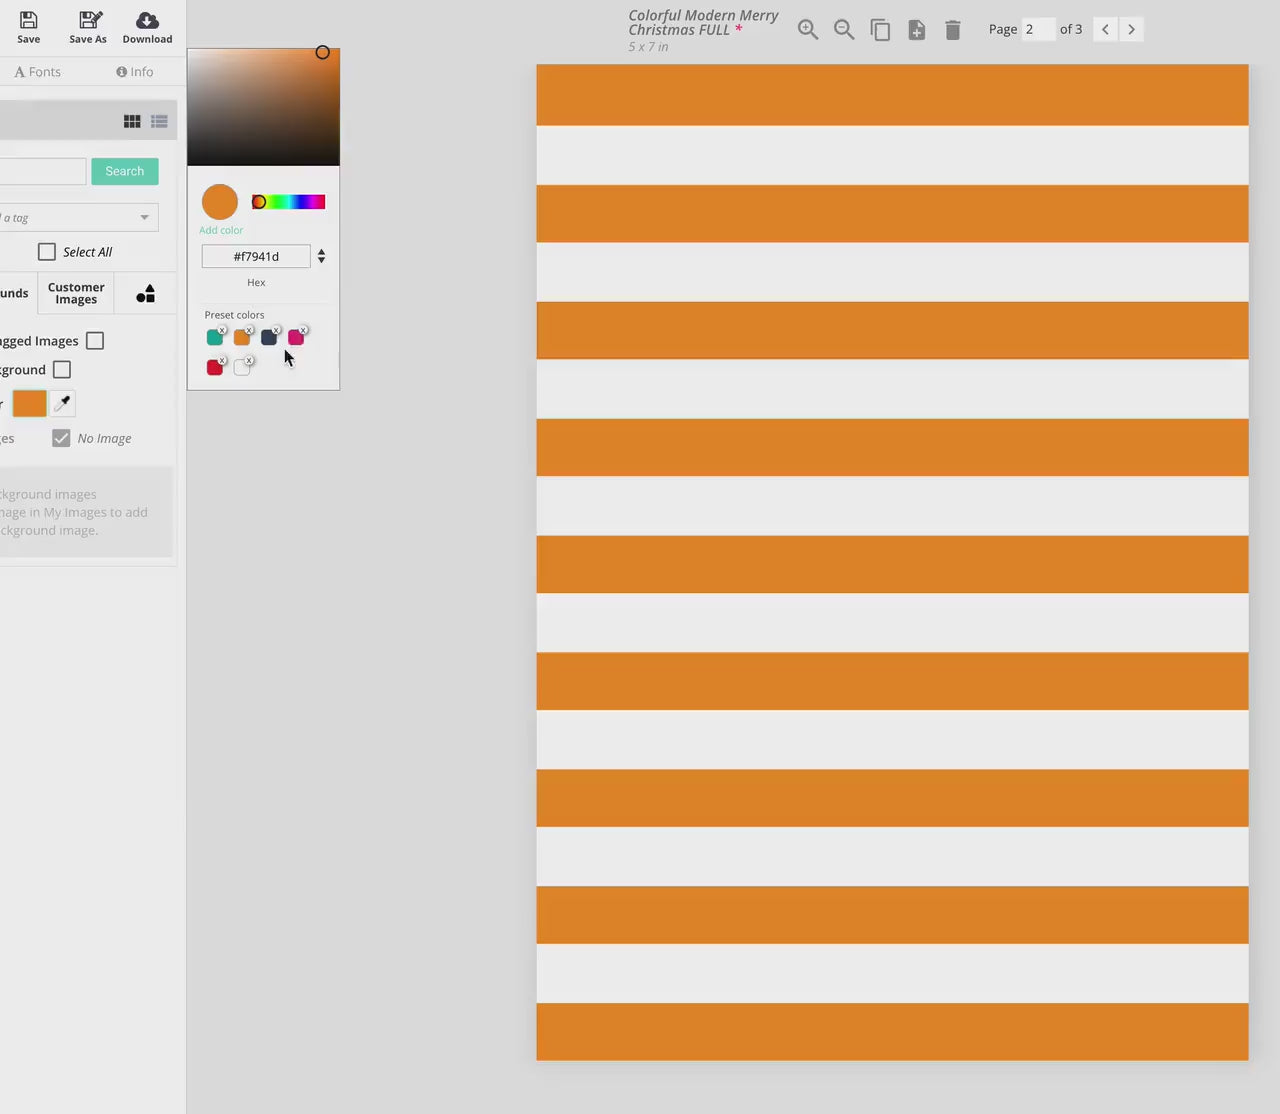Add a new page with the page-plus icon

[916, 30]
